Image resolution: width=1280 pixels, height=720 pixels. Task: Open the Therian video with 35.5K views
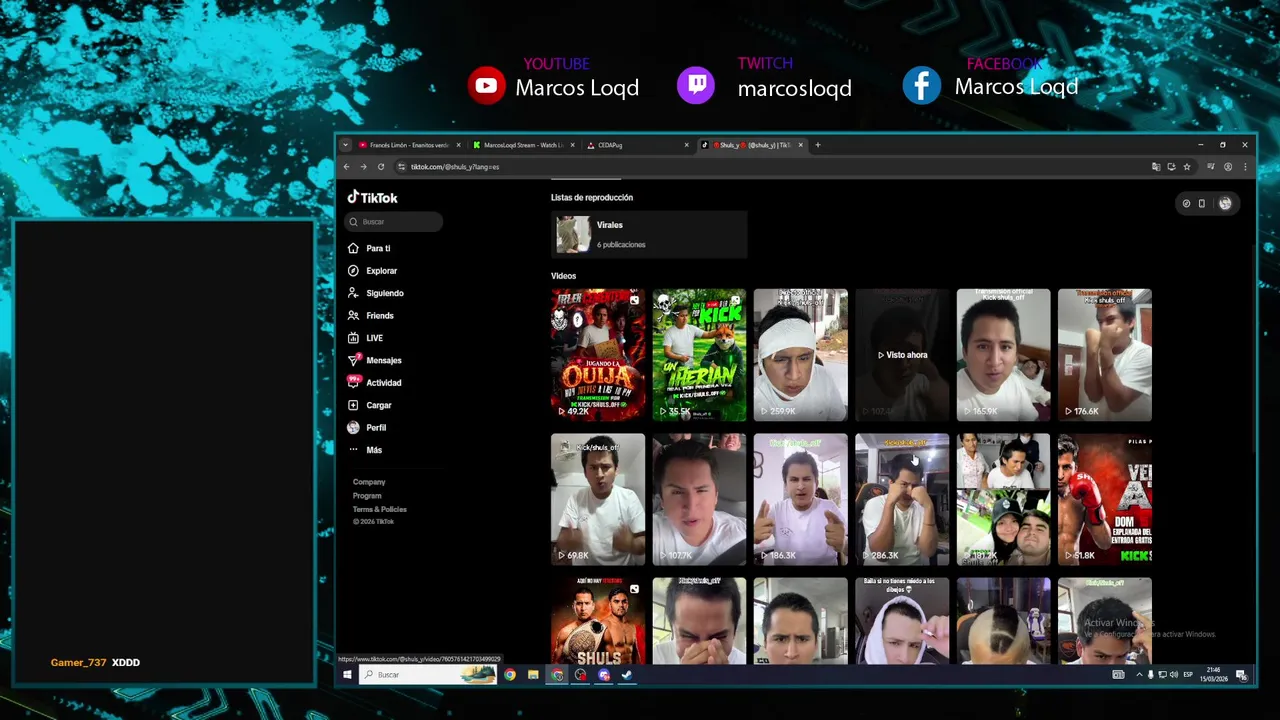[x=699, y=355]
